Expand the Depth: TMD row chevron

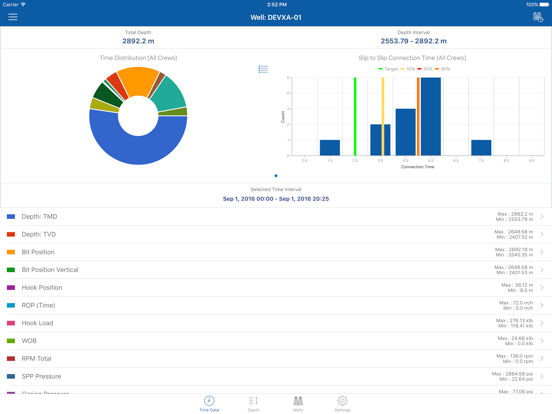click(542, 217)
